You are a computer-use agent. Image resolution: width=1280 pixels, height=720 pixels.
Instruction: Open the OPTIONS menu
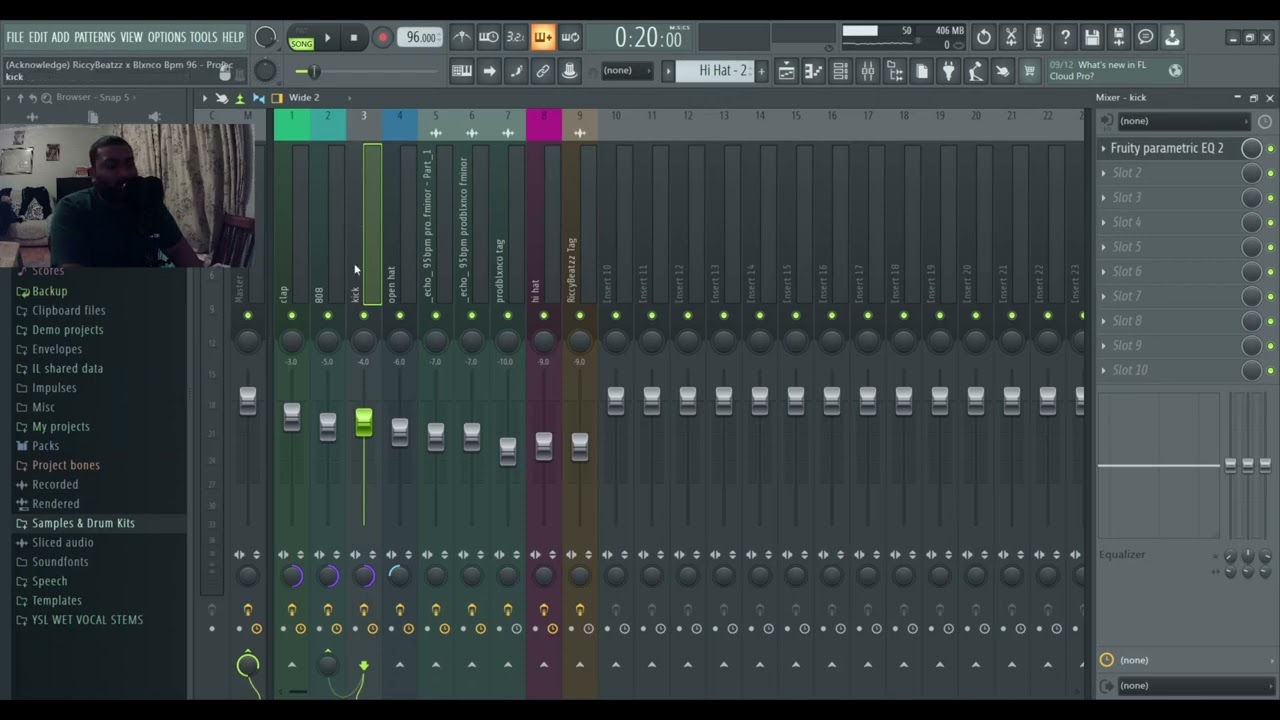click(167, 37)
